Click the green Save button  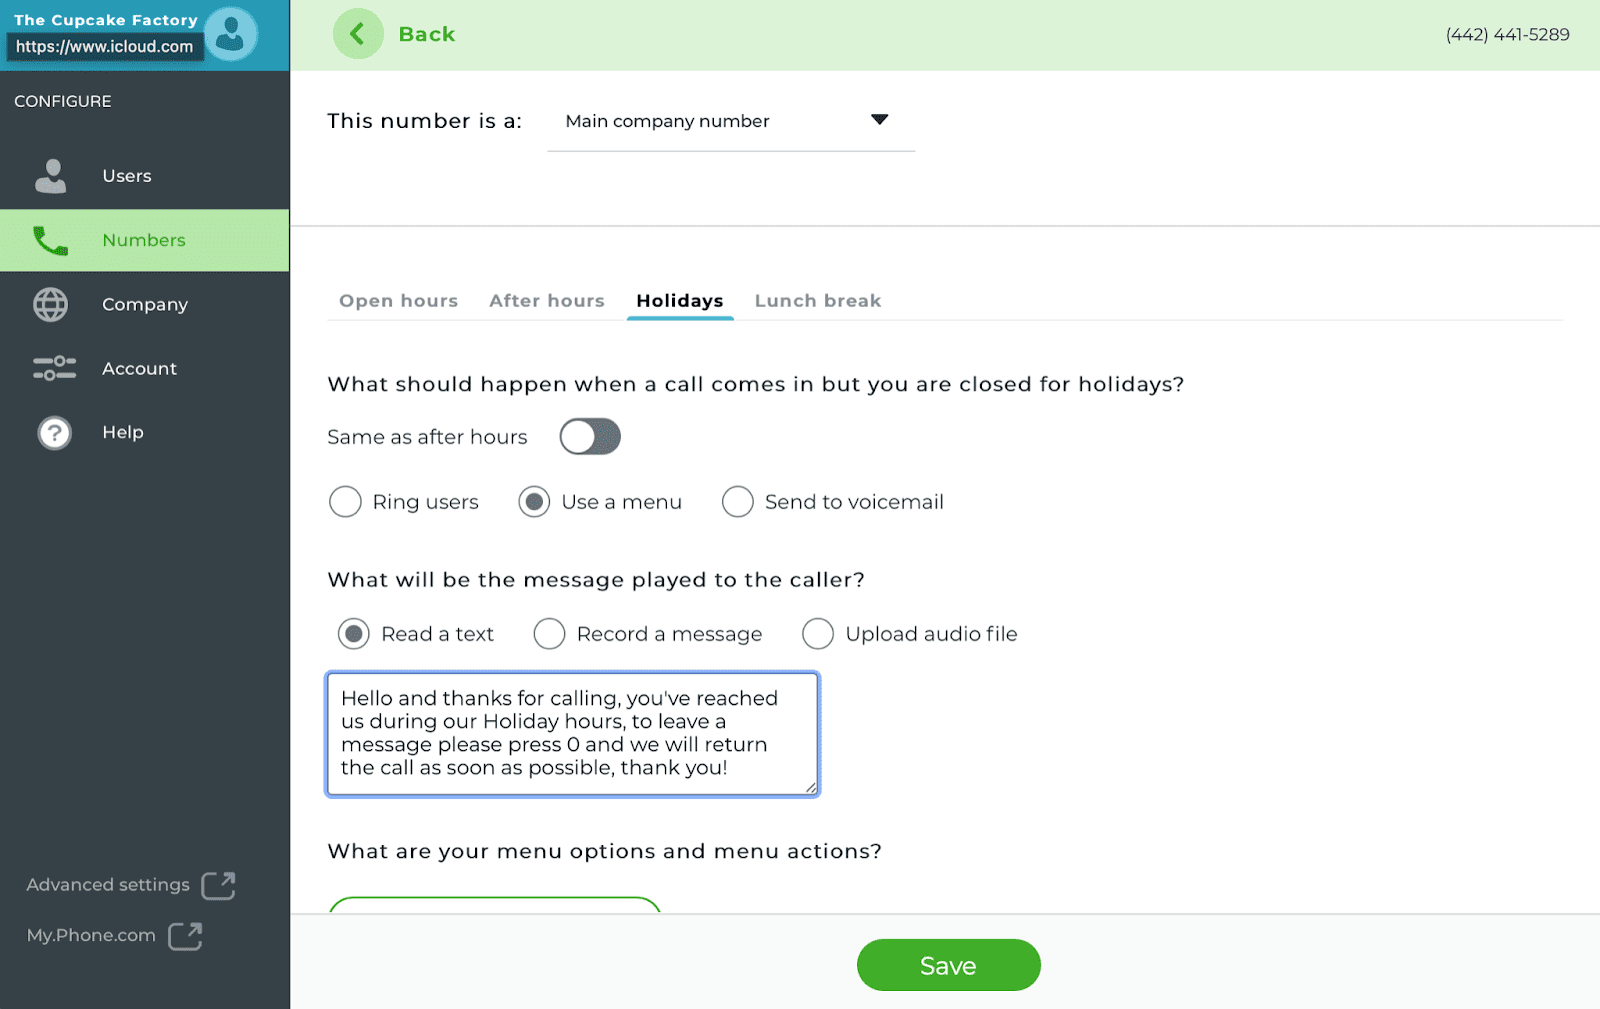pyautogui.click(x=948, y=965)
